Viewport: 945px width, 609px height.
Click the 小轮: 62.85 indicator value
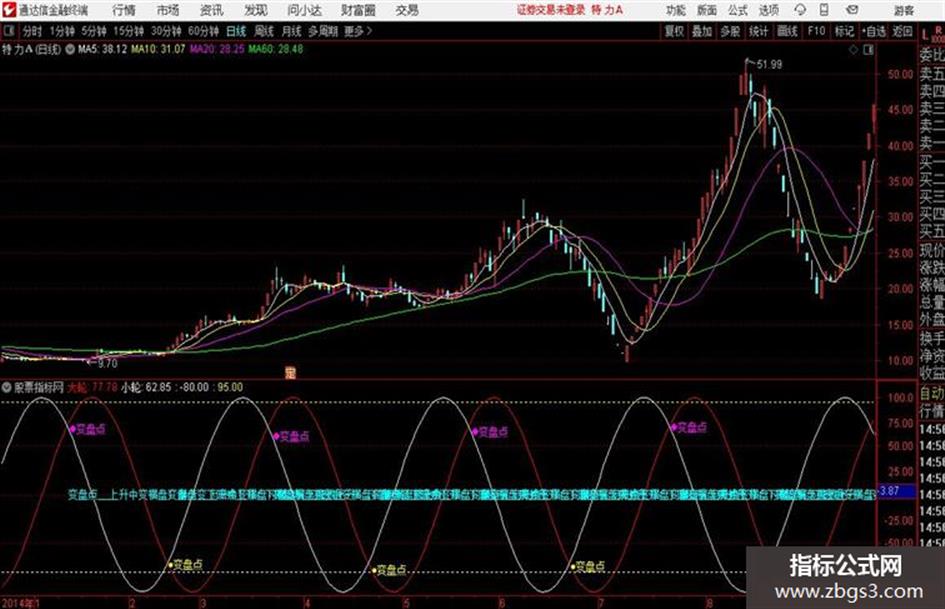pyautogui.click(x=146, y=387)
